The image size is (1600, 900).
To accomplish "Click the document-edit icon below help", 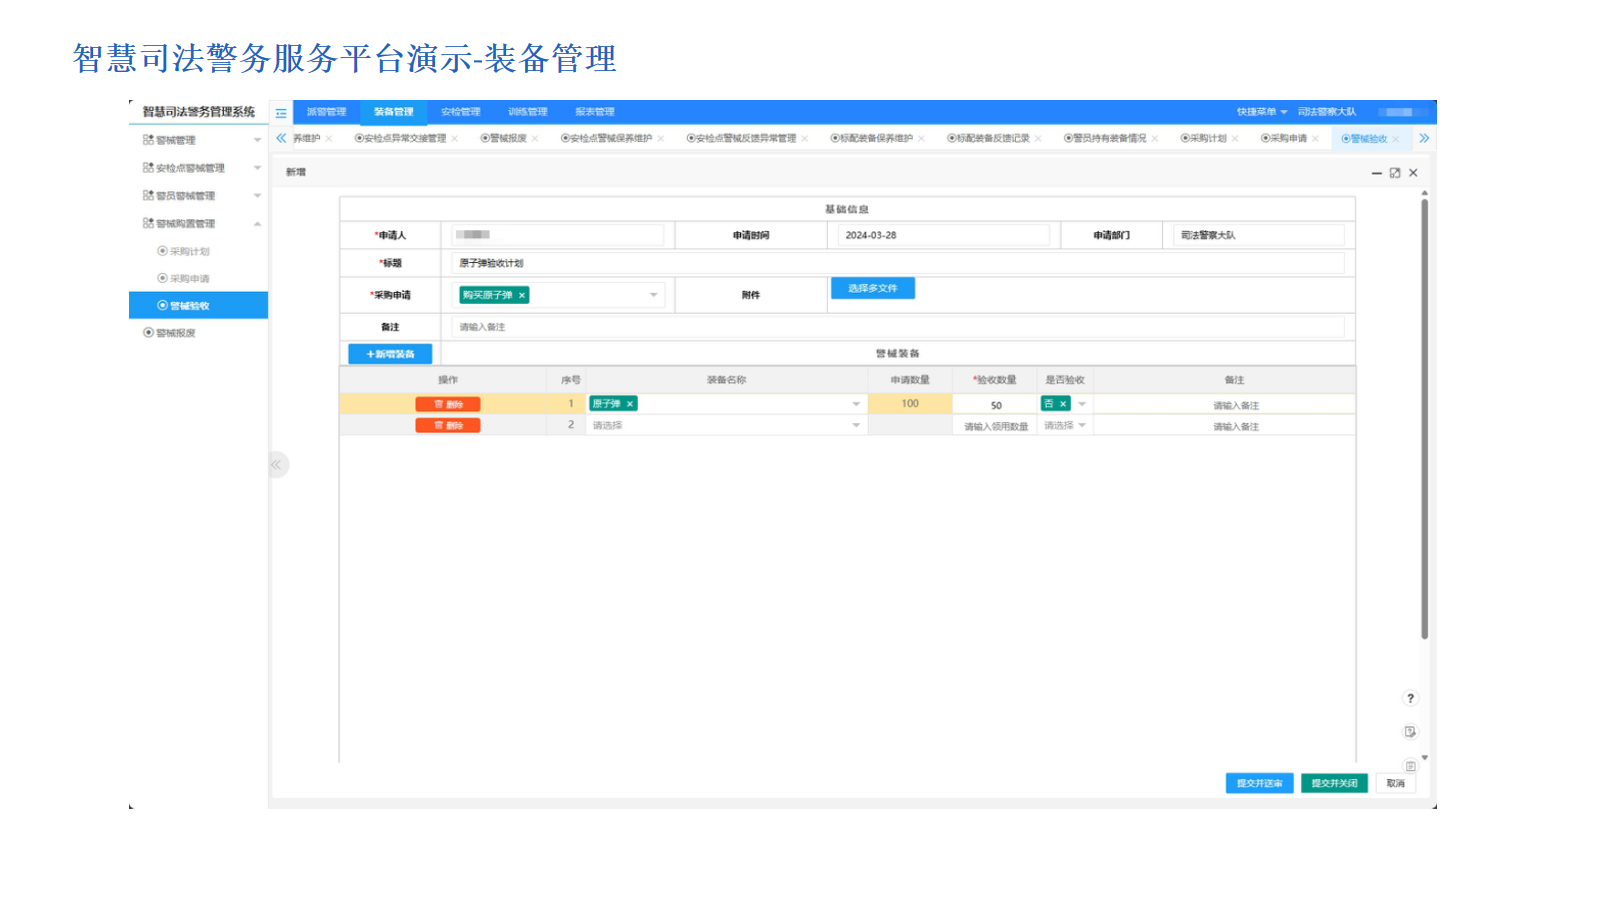I will [x=1410, y=732].
